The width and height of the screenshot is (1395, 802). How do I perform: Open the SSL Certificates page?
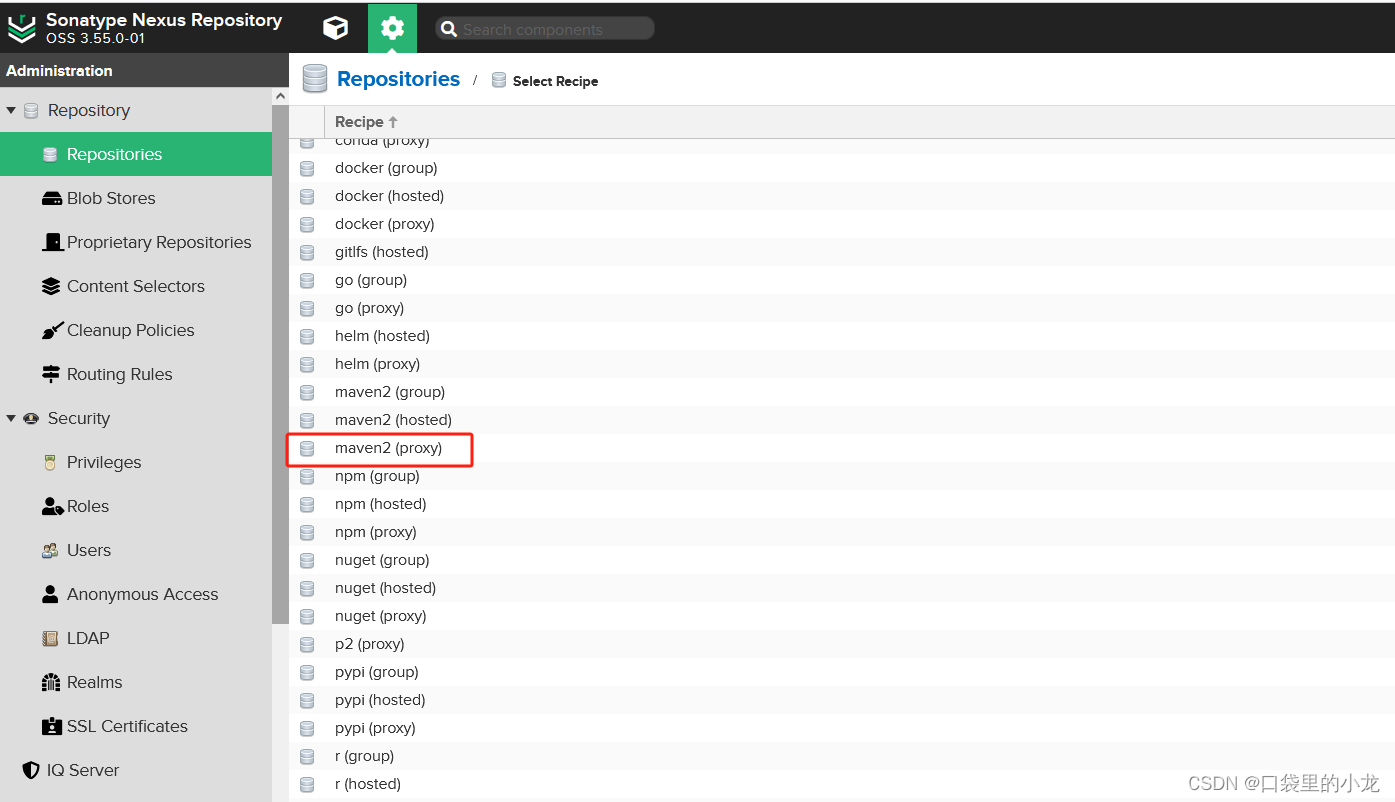[136, 726]
